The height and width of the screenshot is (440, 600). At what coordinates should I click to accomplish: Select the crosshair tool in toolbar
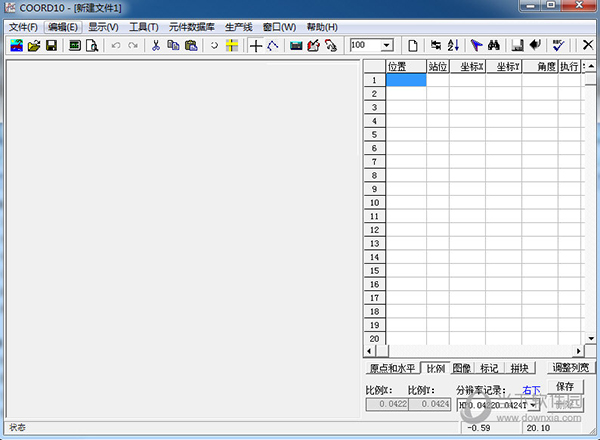[255, 46]
